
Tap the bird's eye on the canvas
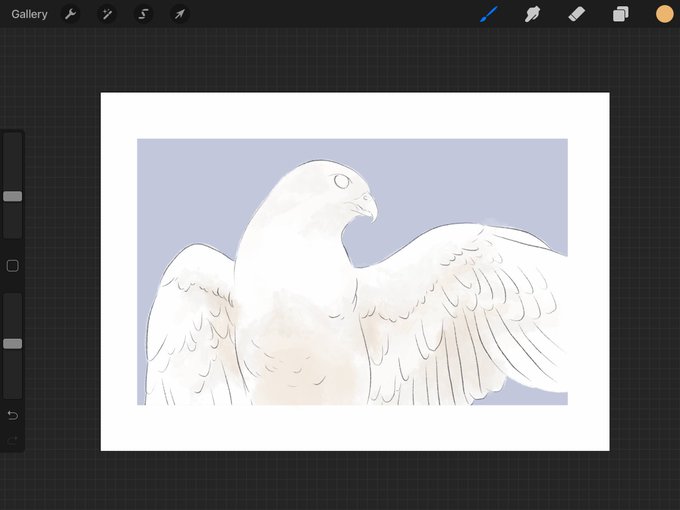point(342,181)
